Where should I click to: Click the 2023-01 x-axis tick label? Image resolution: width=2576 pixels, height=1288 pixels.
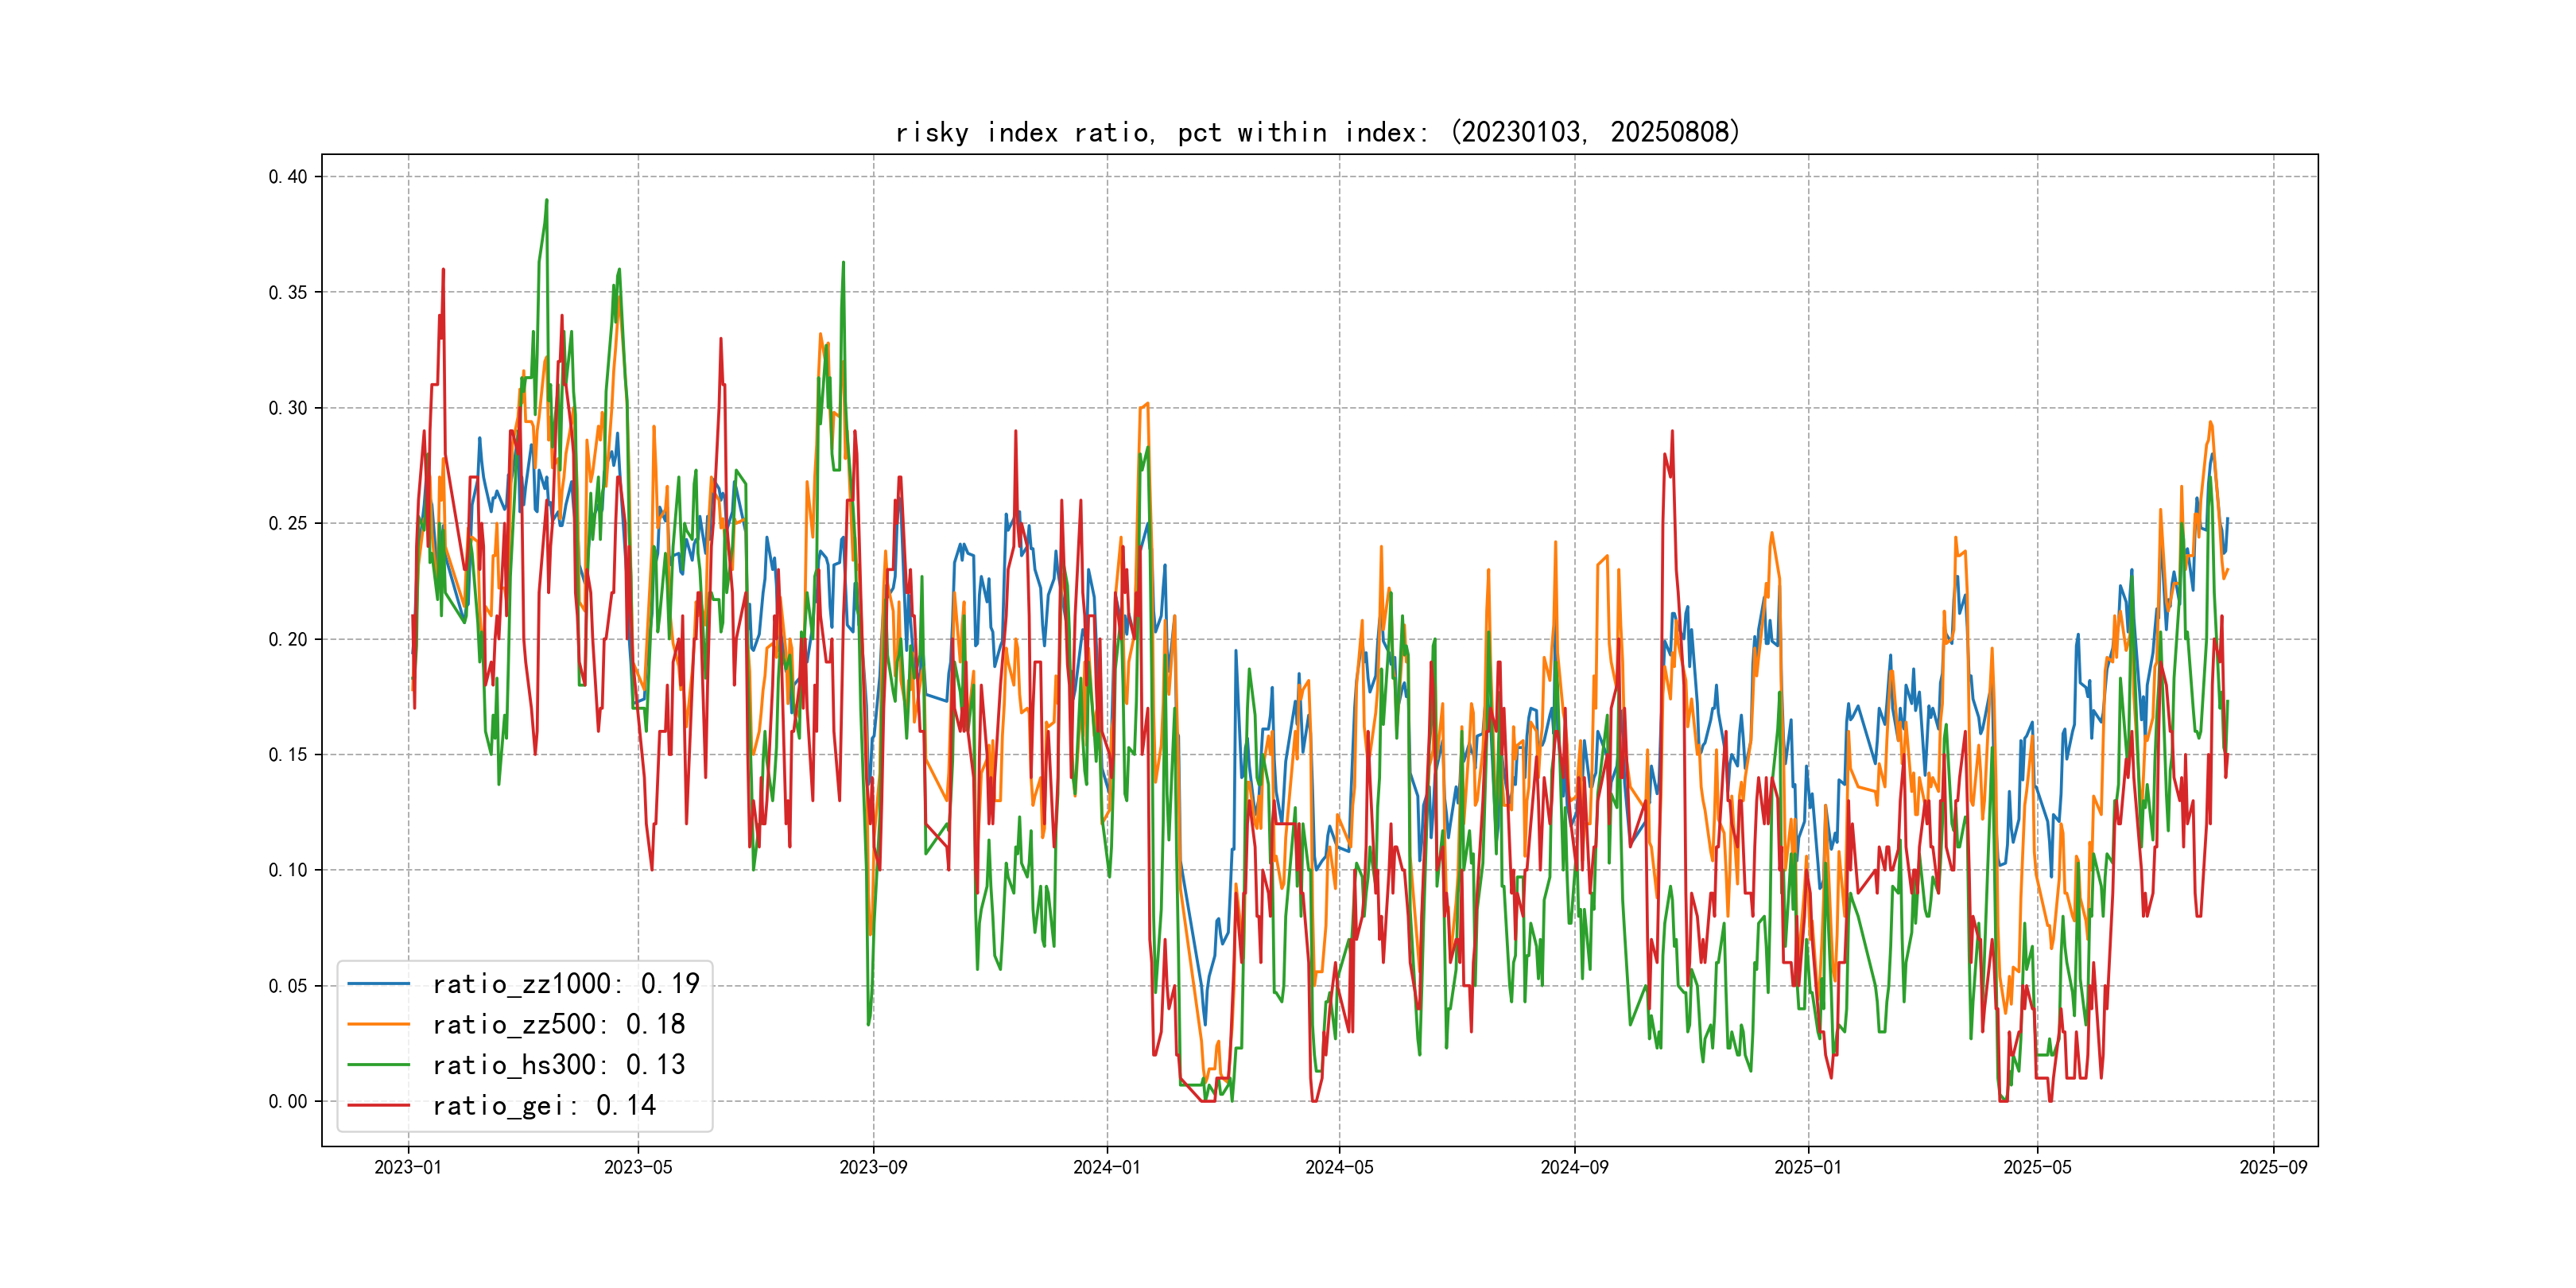tap(408, 1167)
